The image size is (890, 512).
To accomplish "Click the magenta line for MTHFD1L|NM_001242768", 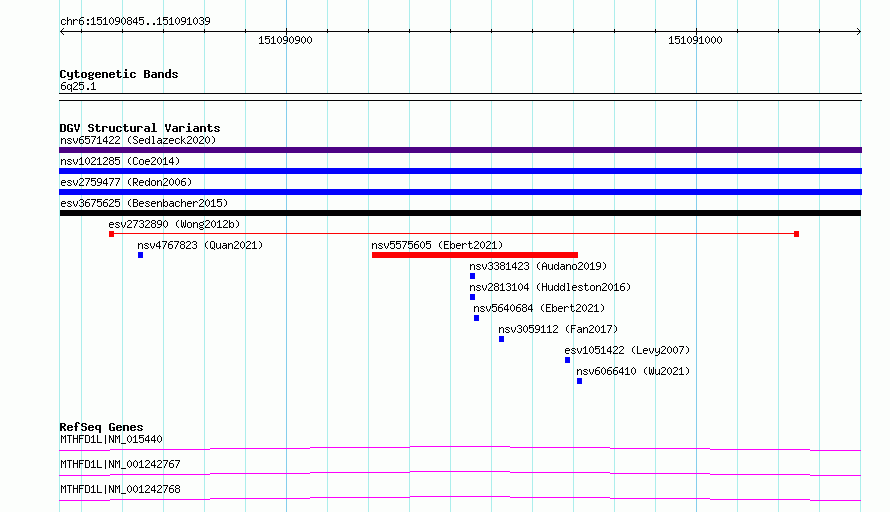I will [460, 498].
